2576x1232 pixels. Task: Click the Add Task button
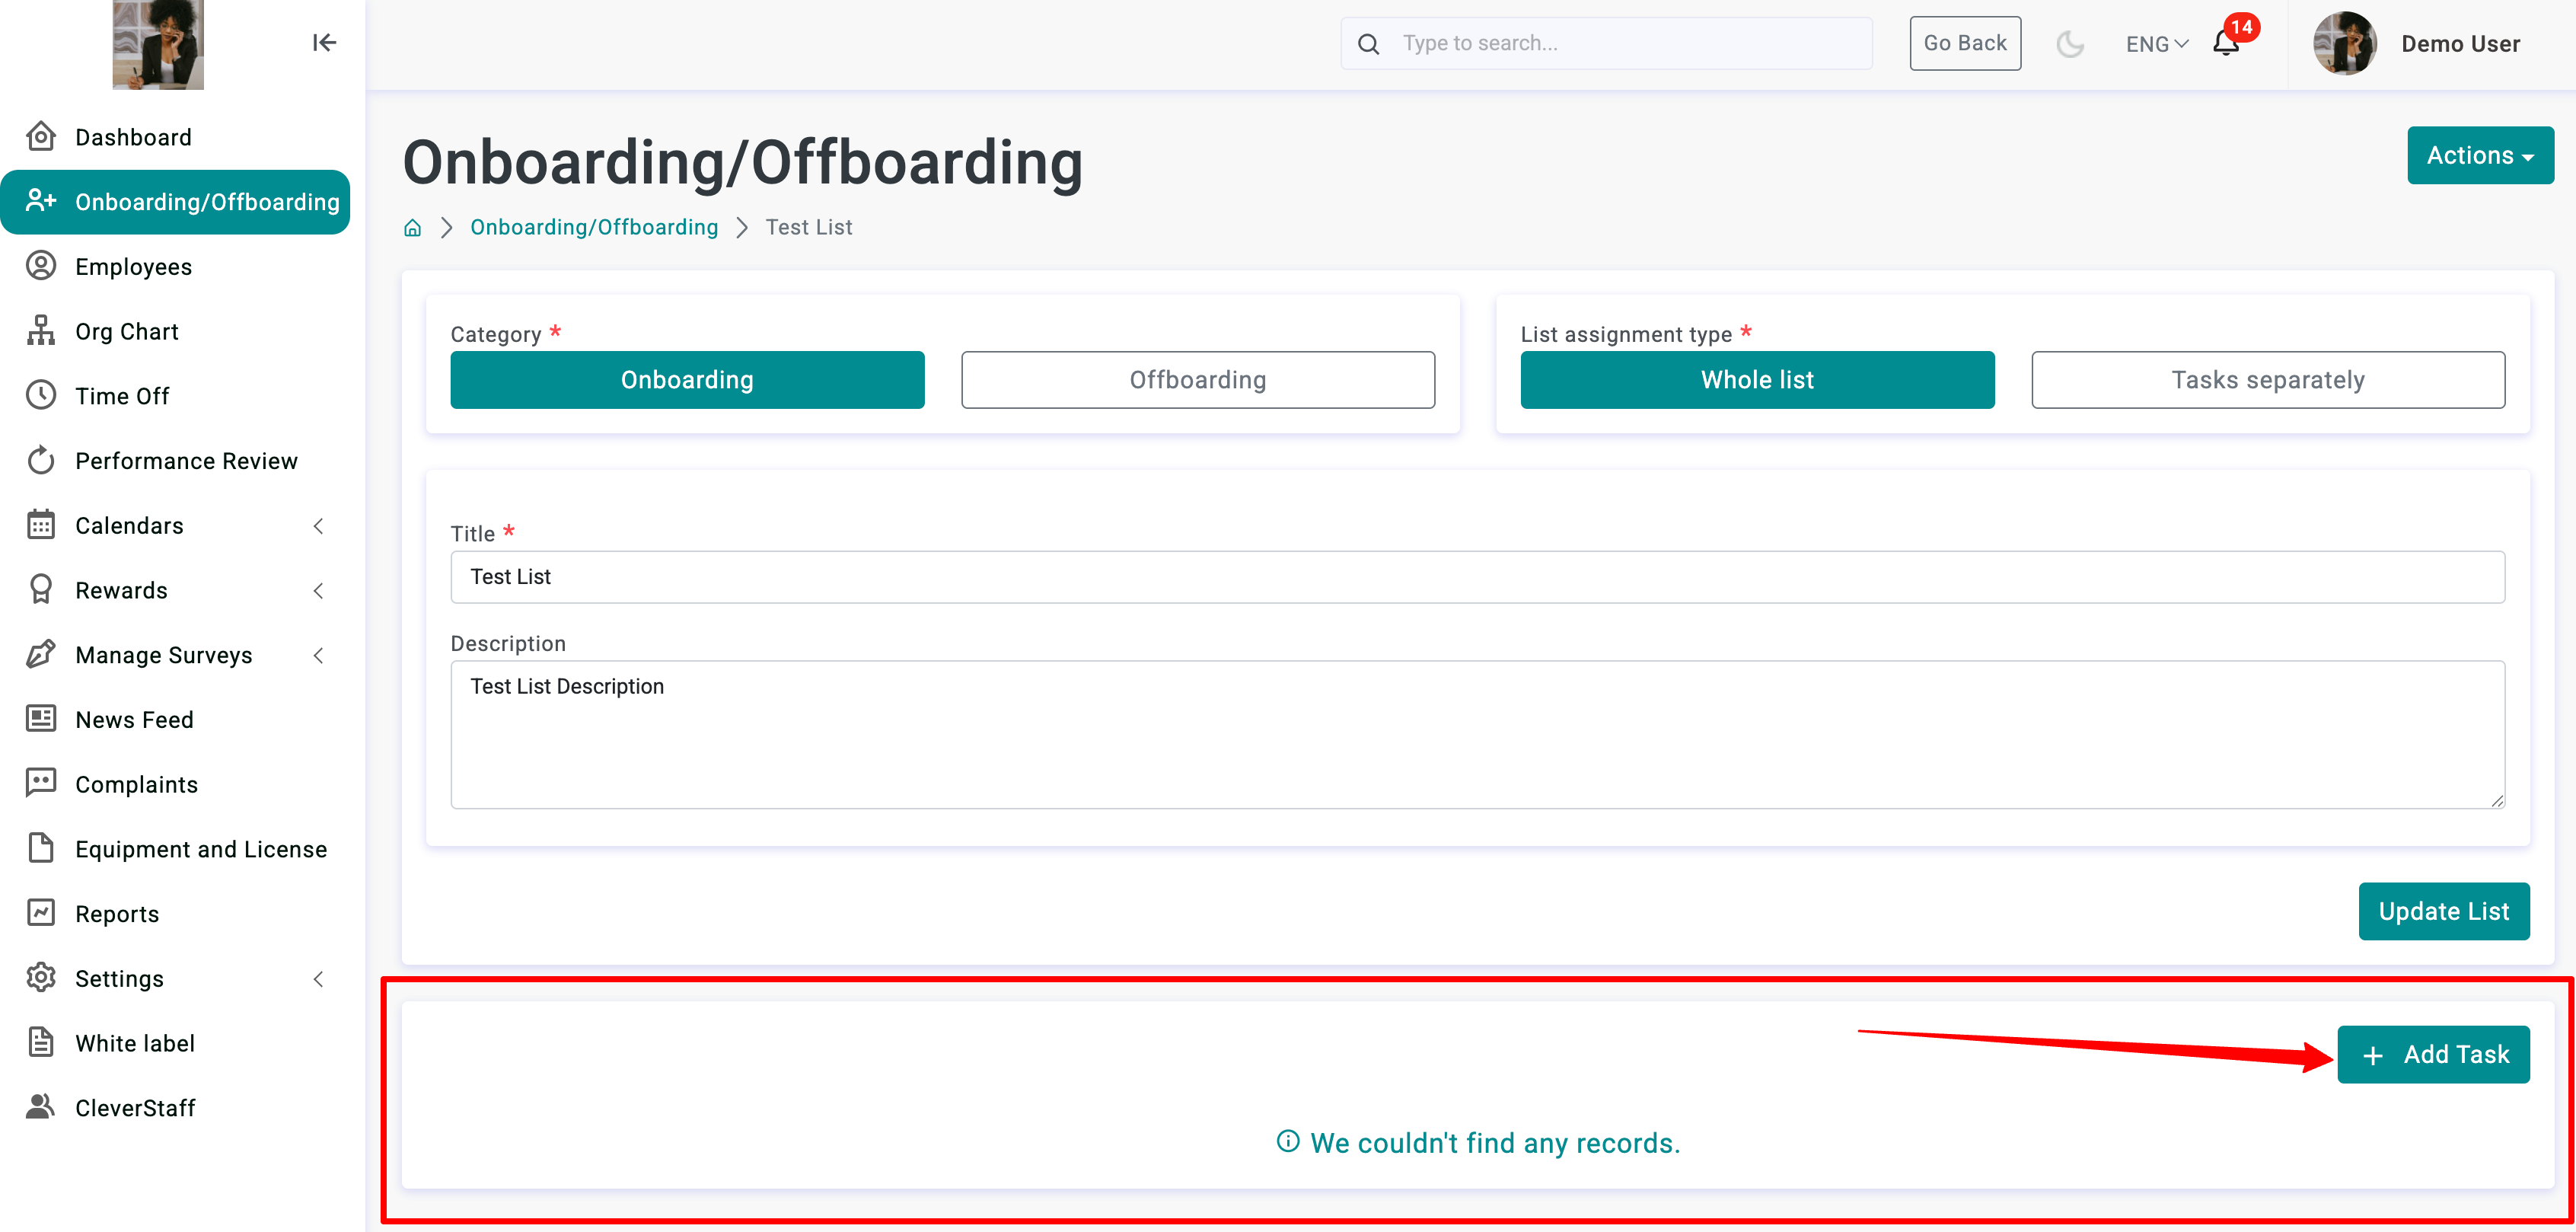click(2433, 1054)
